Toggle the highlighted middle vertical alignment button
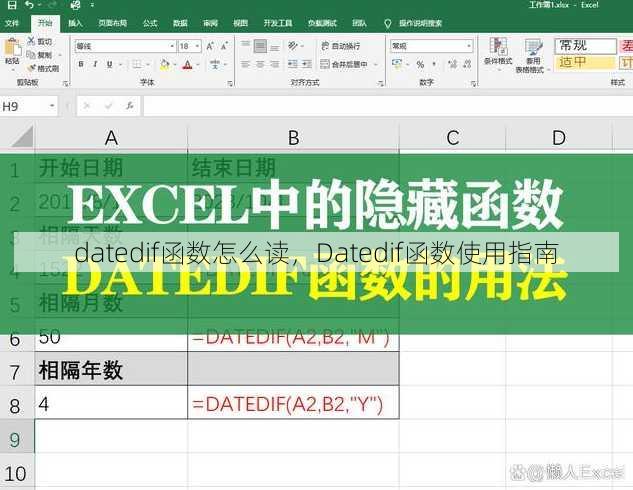The width and height of the screenshot is (633, 490). pos(260,46)
